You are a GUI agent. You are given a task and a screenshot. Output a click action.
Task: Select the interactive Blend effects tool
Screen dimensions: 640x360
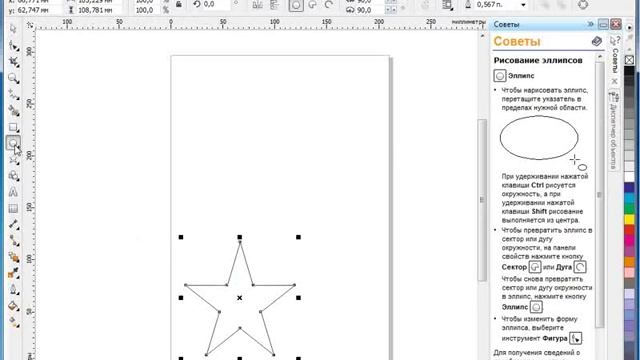point(13,257)
